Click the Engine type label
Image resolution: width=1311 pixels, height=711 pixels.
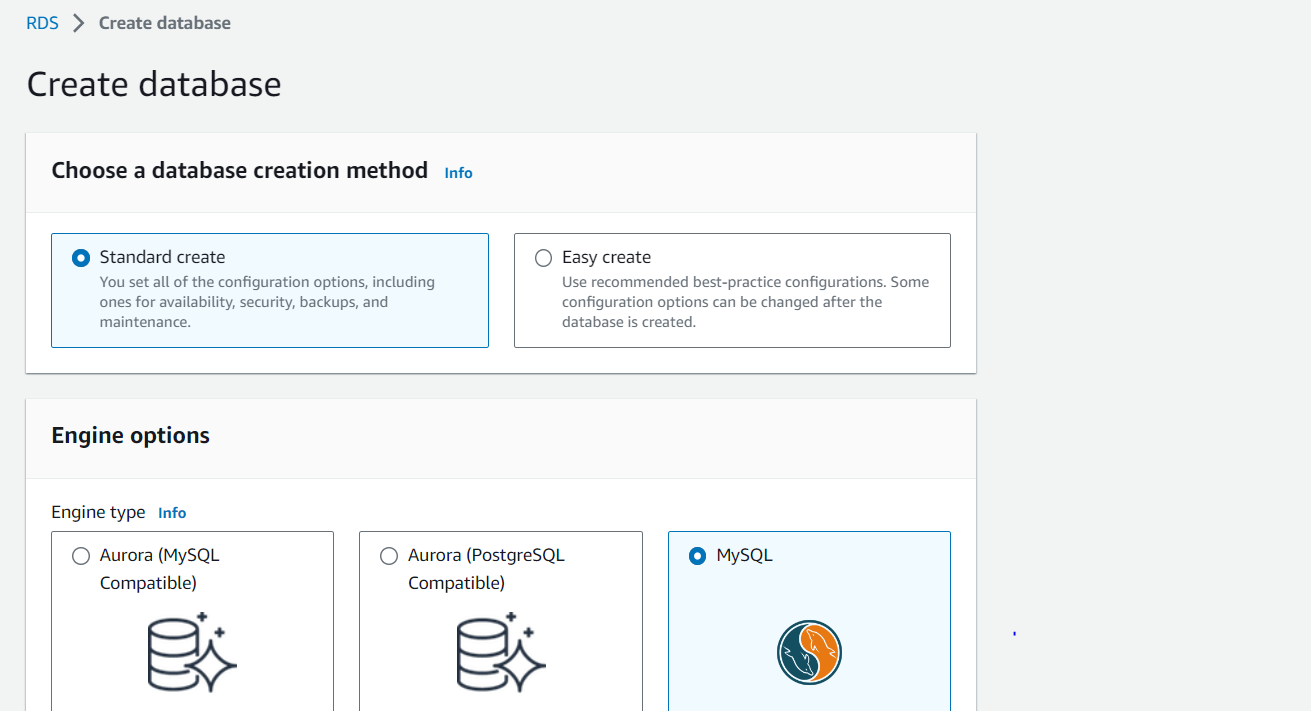tap(98, 512)
